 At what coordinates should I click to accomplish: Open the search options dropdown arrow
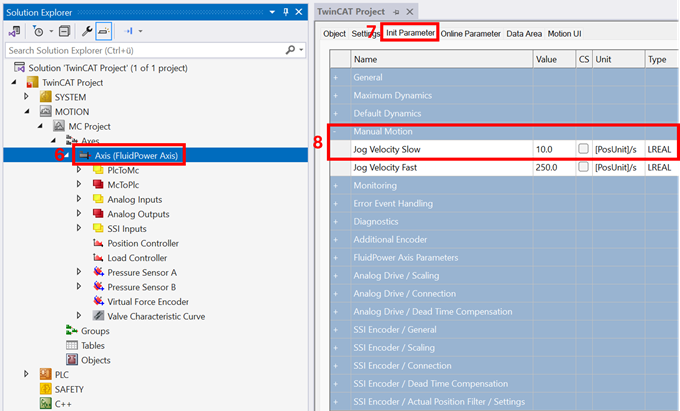[301, 50]
